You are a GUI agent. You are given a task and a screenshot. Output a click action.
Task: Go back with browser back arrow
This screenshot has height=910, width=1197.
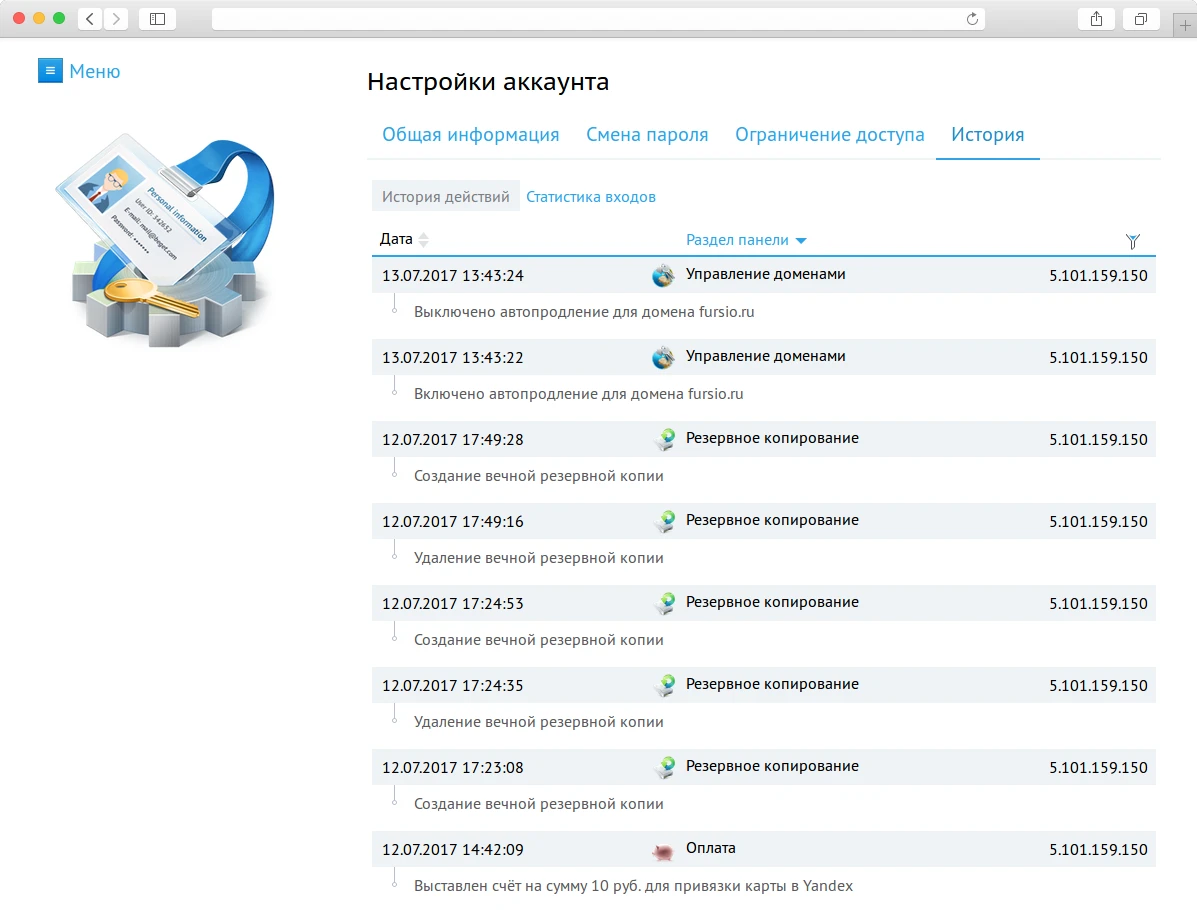click(90, 19)
